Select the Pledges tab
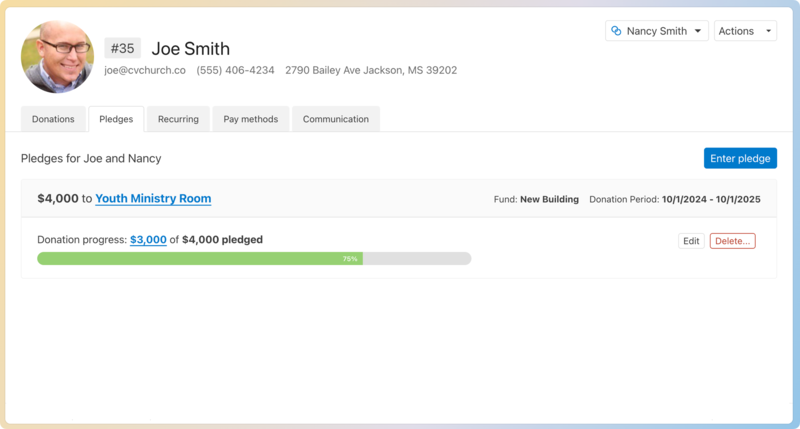The height and width of the screenshot is (429, 800). (x=116, y=119)
